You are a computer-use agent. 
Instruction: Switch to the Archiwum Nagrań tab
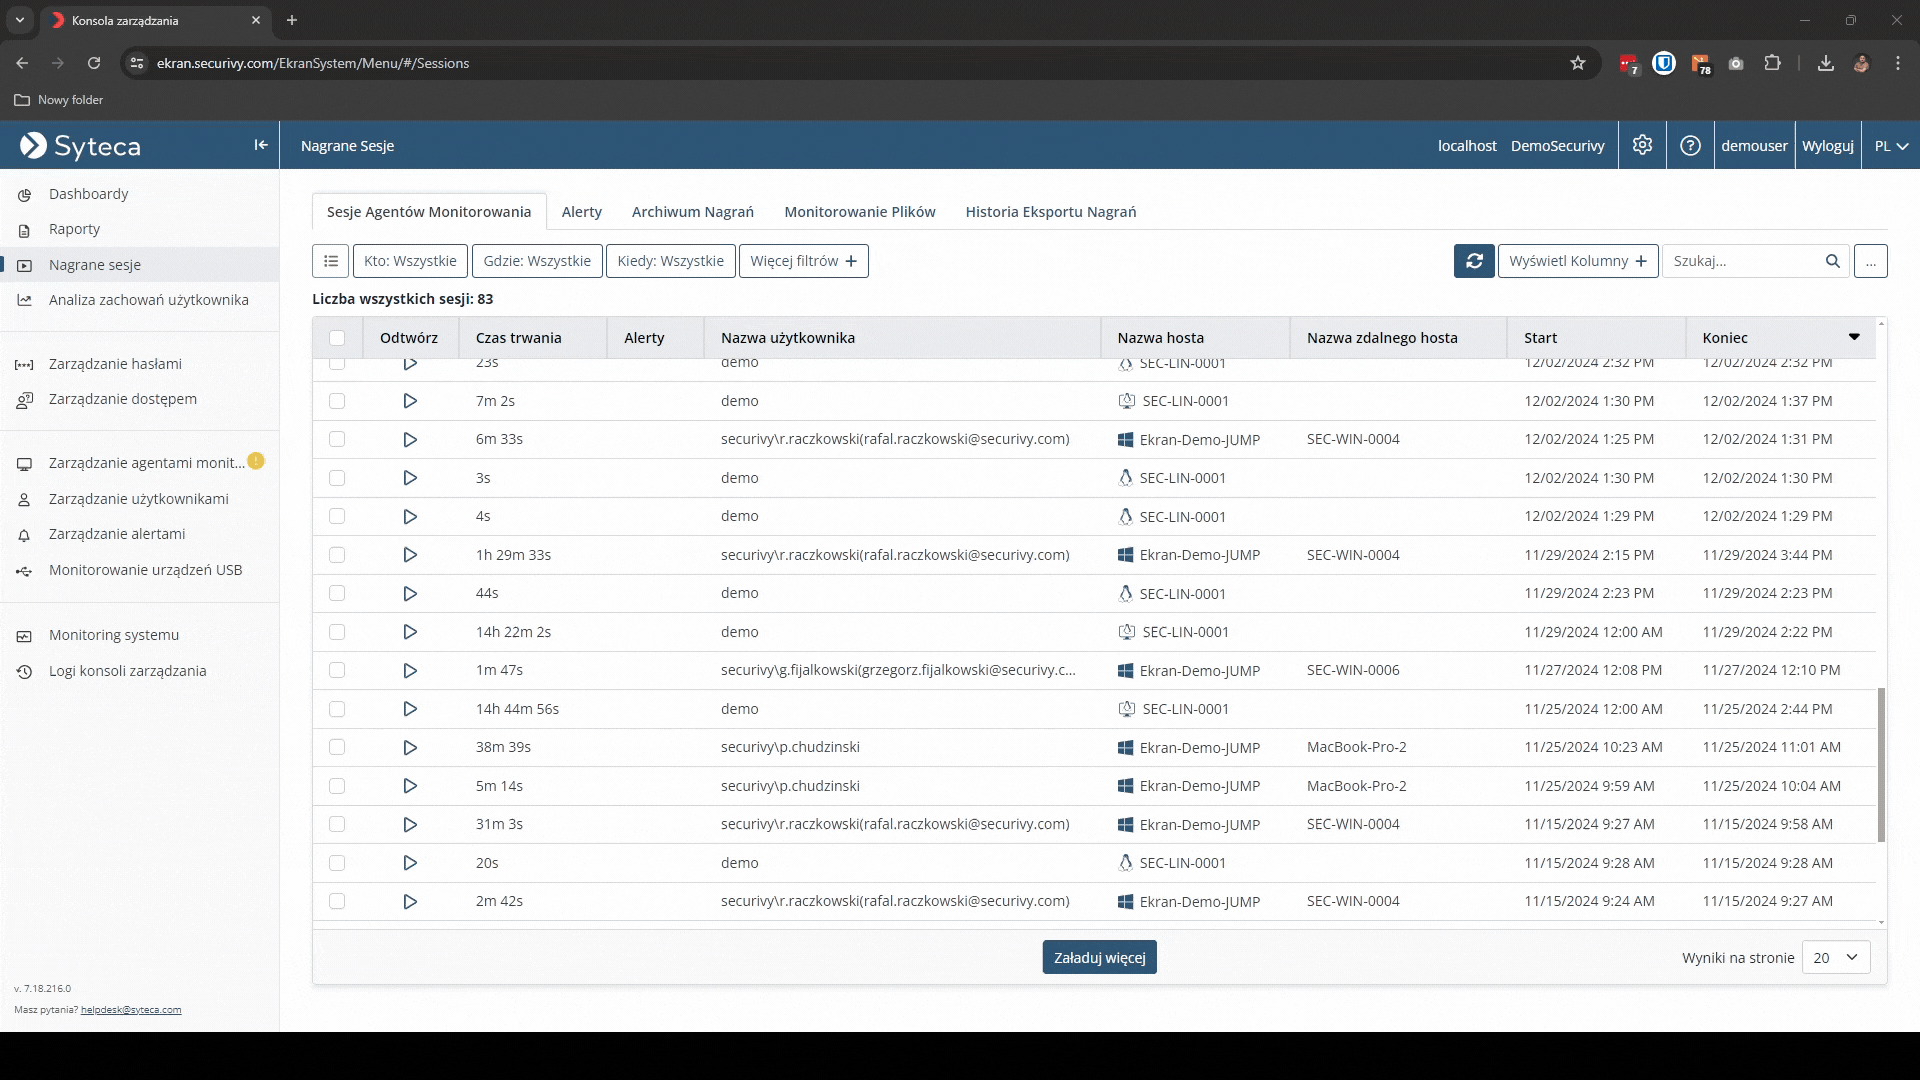692,212
